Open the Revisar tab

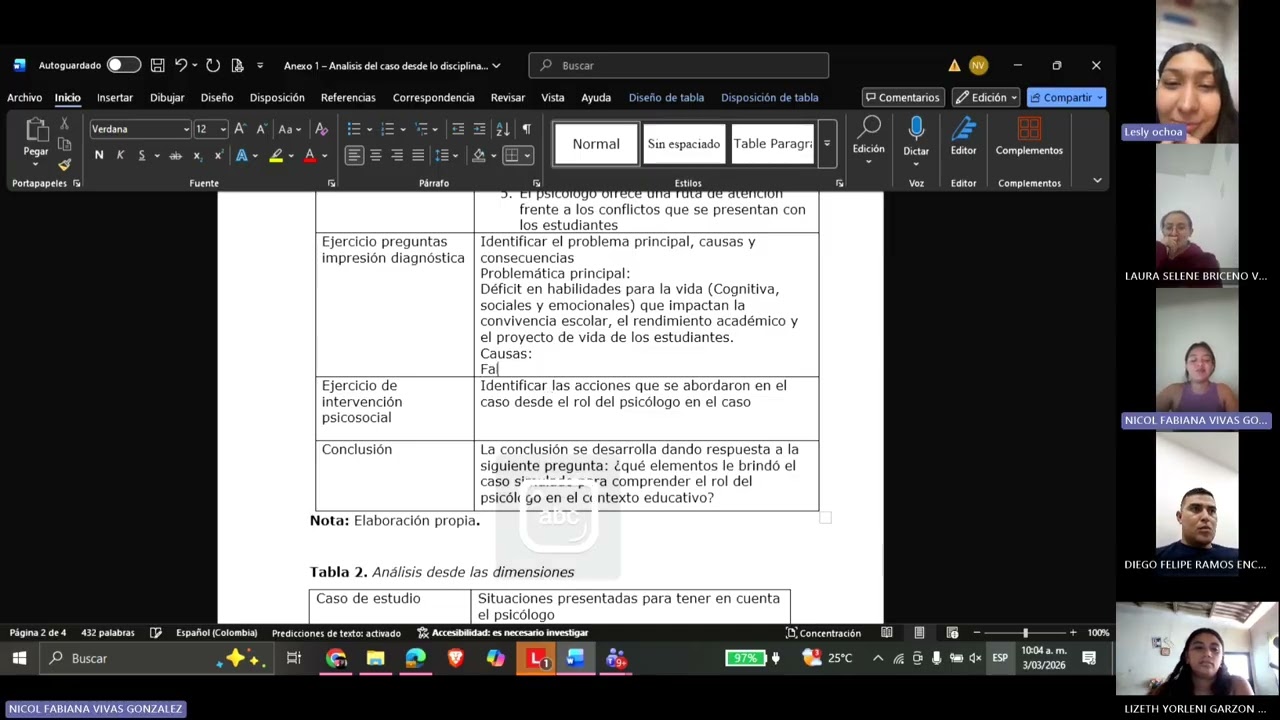click(508, 97)
